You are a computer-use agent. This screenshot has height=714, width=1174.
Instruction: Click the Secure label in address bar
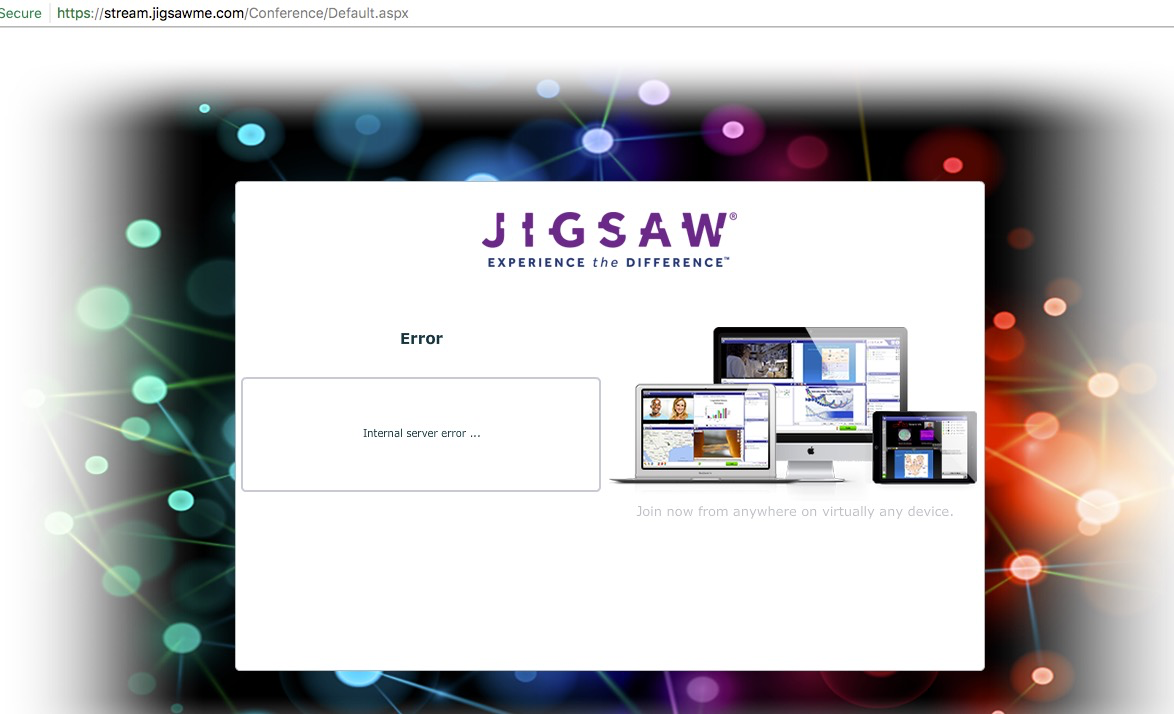(20, 13)
